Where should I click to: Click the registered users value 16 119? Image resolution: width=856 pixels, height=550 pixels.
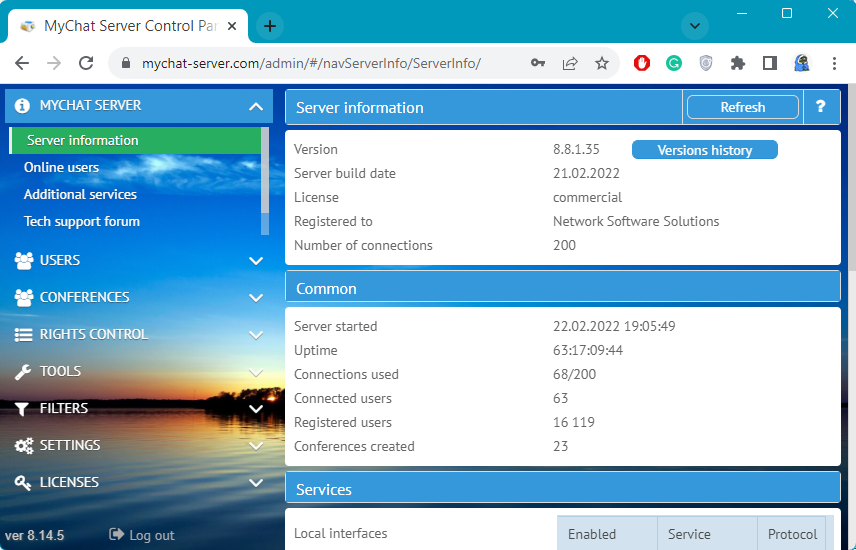coord(574,422)
